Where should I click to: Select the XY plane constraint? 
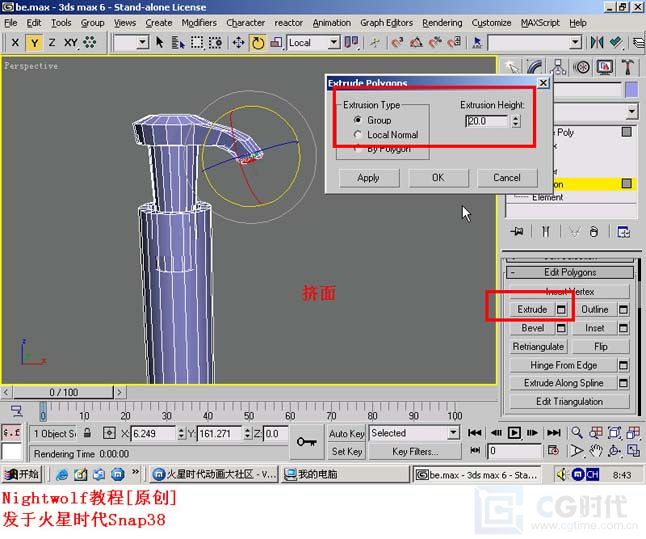tap(70, 42)
